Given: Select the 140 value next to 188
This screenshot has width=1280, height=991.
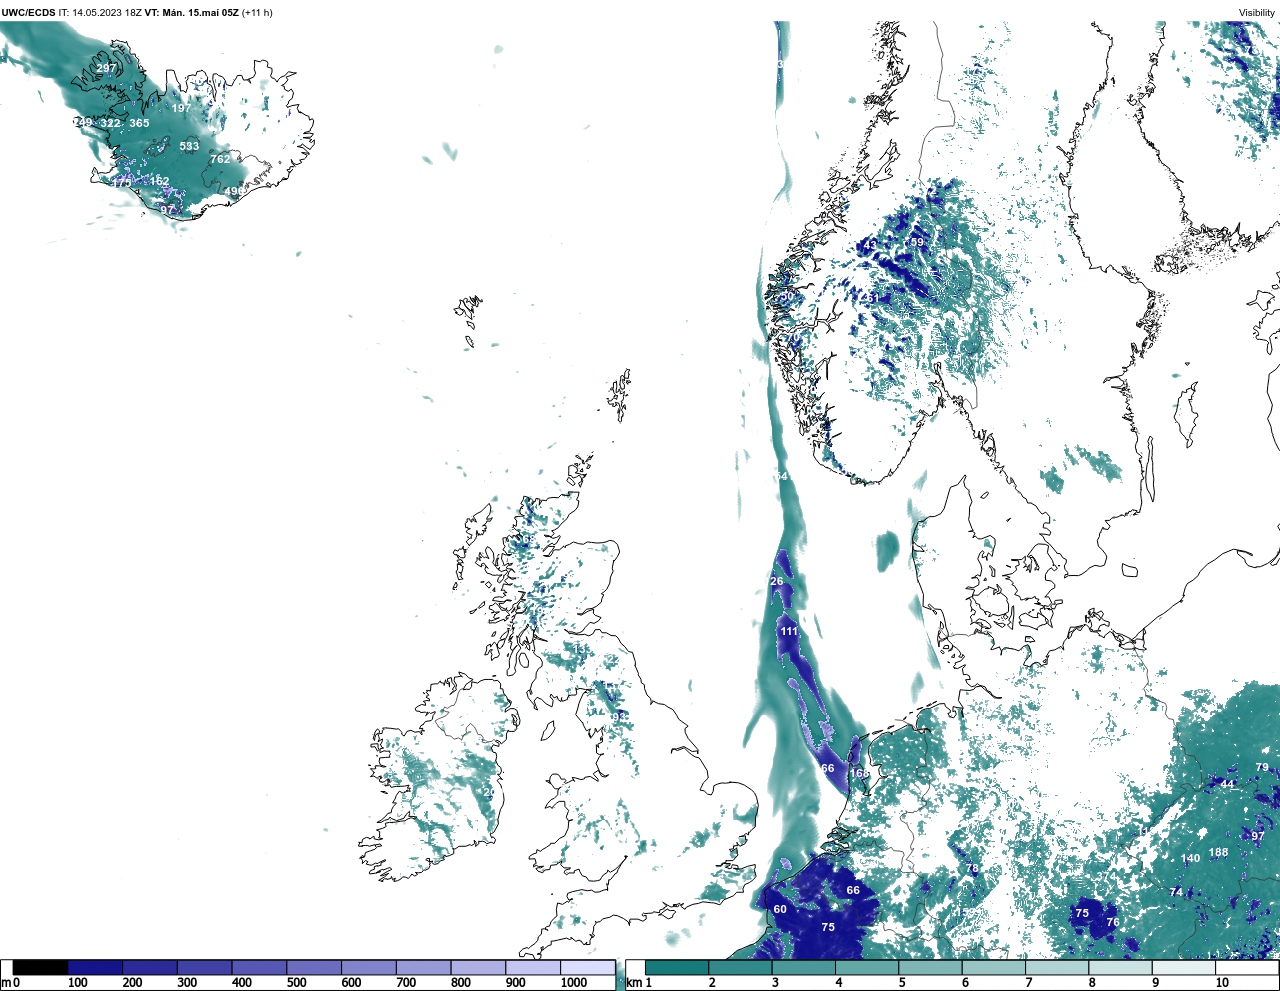Looking at the screenshot, I should point(1190,859).
